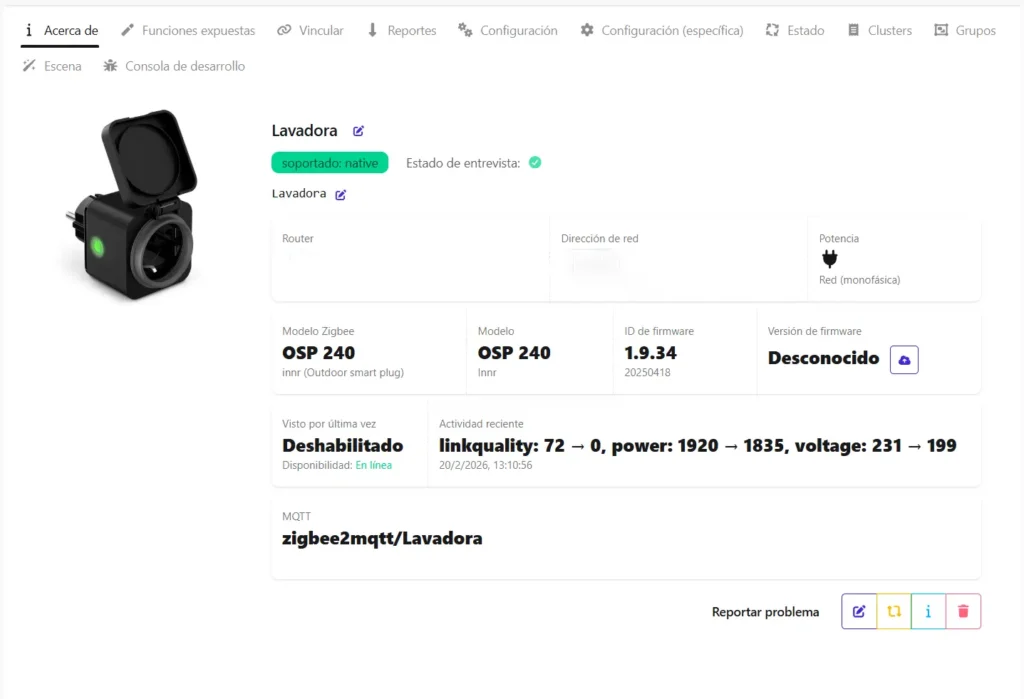1024x699 pixels.
Task: Open the Configuración tab
Action: 508,31
